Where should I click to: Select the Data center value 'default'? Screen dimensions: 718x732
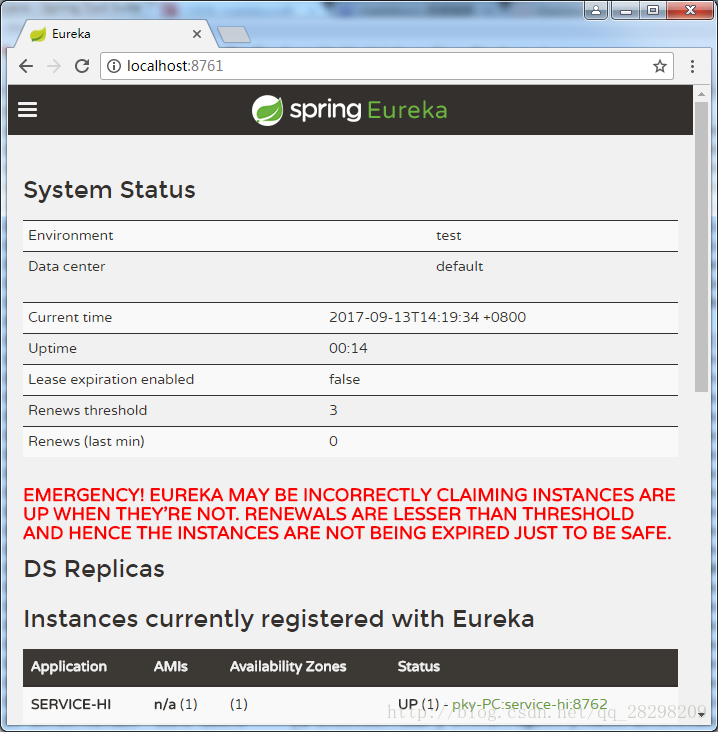(459, 266)
